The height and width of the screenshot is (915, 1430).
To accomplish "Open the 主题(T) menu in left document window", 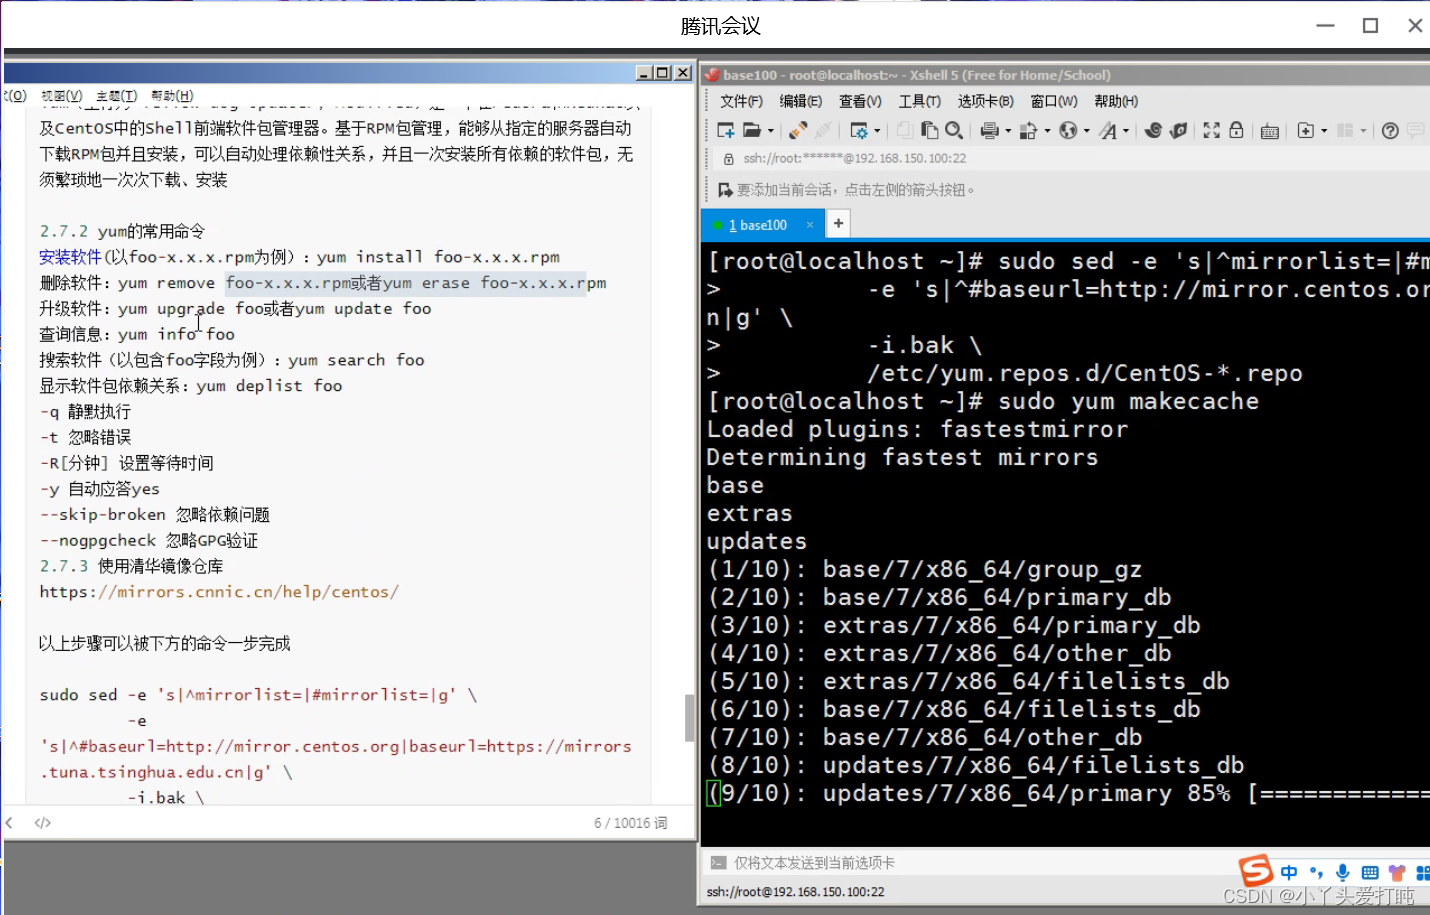I will [x=116, y=96].
